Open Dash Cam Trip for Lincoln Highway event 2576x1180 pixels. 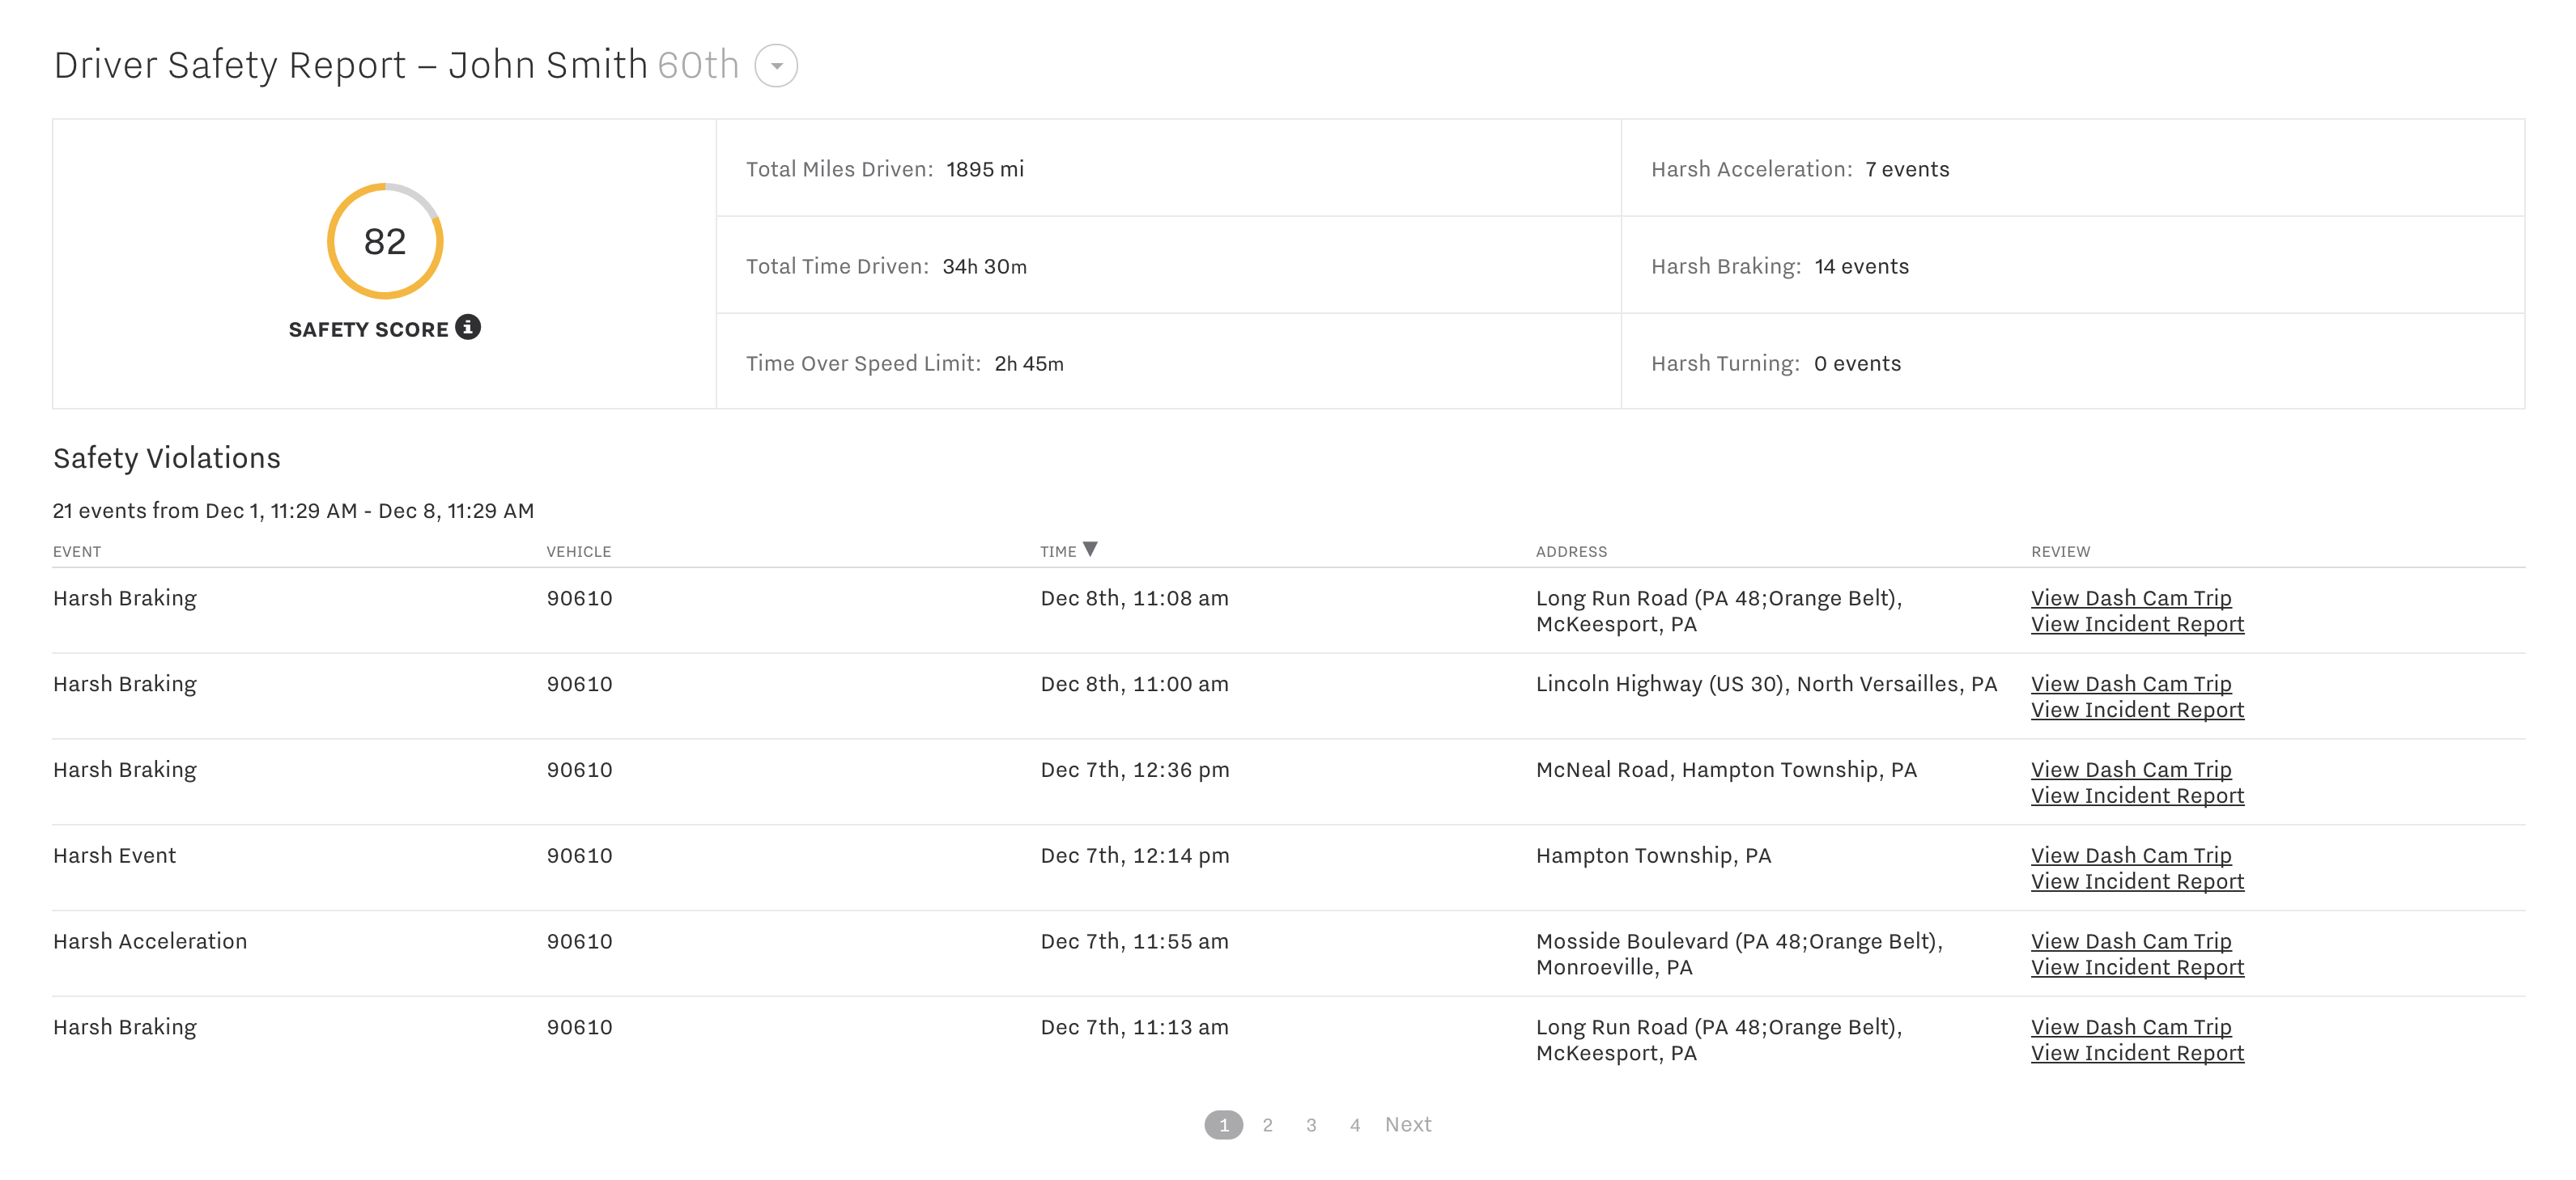click(x=2130, y=684)
